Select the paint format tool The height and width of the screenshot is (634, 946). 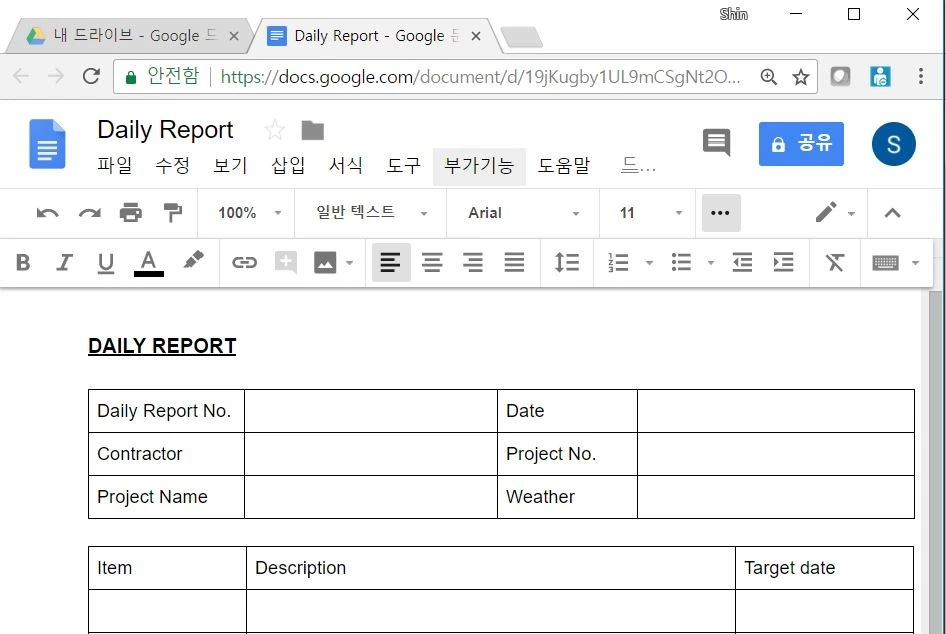point(173,213)
